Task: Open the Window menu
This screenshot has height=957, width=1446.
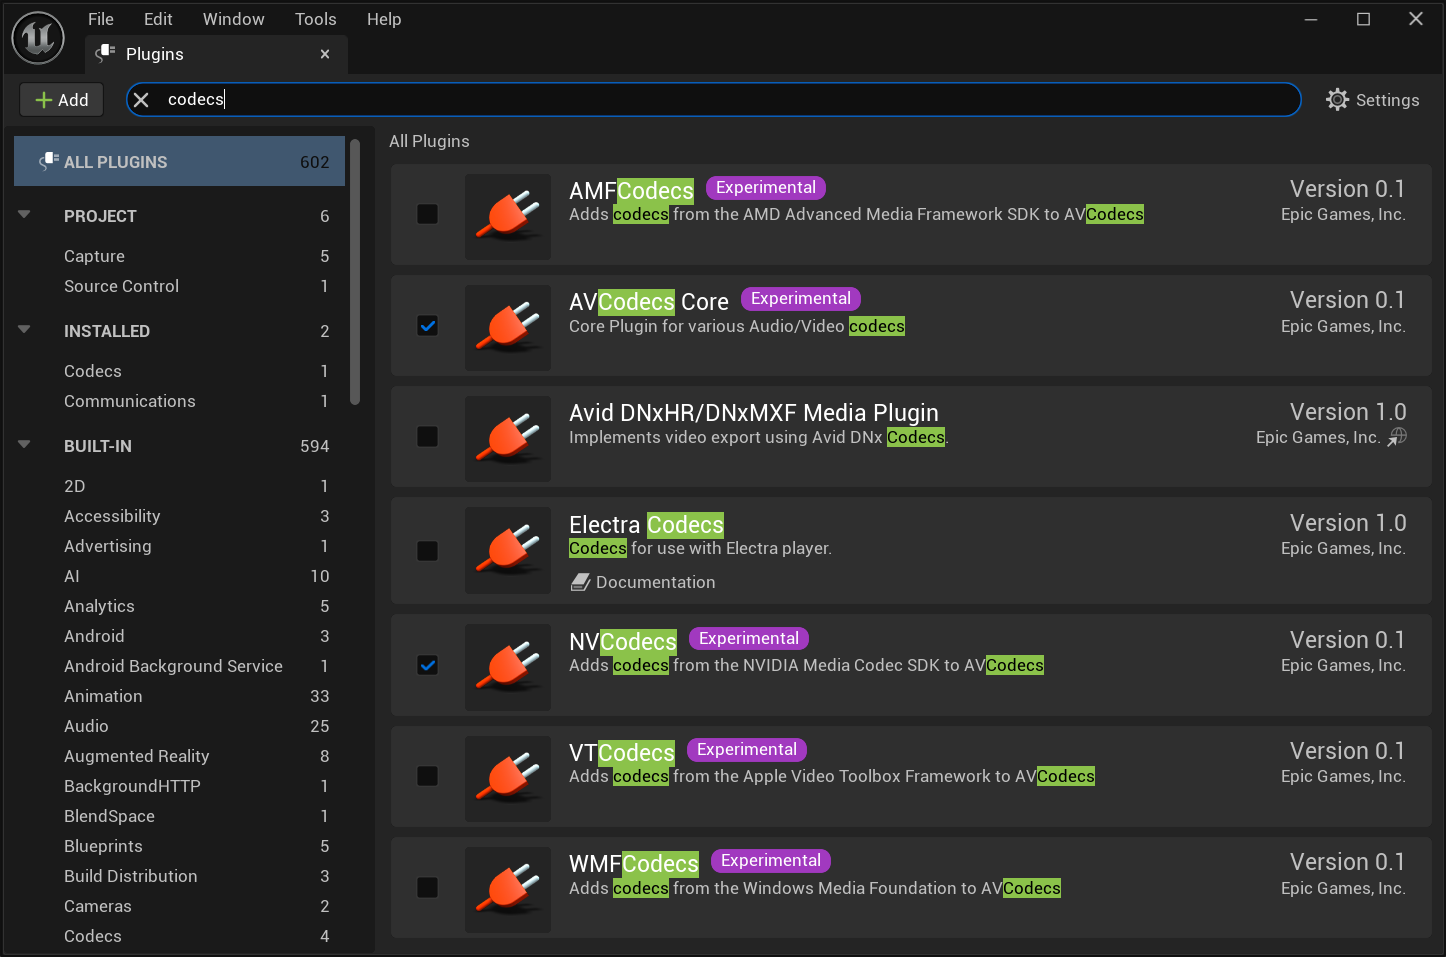Action: tap(234, 19)
